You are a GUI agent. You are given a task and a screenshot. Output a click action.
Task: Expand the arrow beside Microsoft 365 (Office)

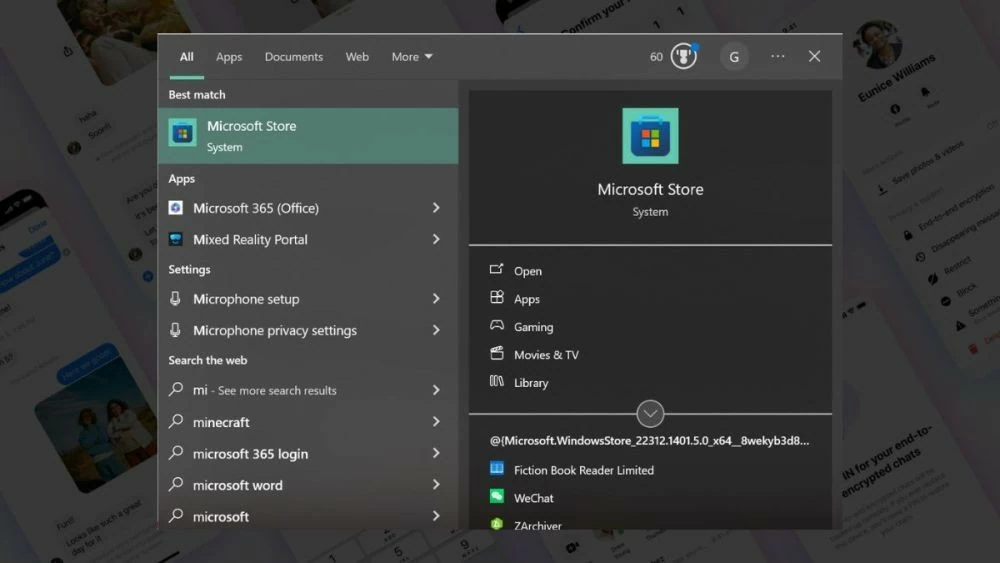[x=436, y=208]
